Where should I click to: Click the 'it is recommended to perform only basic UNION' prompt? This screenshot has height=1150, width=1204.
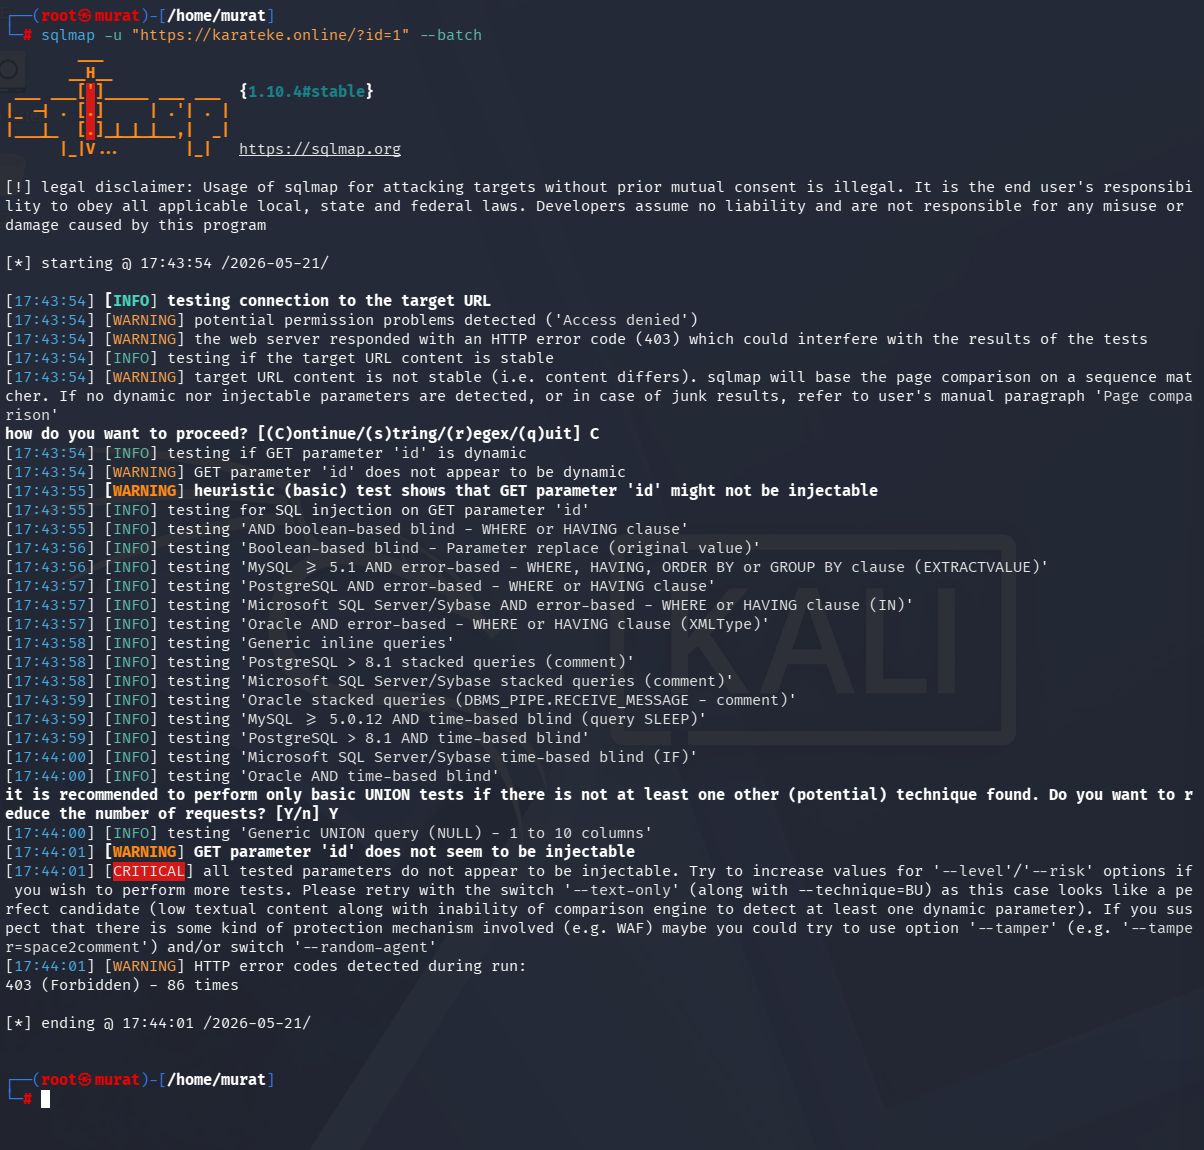pos(598,804)
